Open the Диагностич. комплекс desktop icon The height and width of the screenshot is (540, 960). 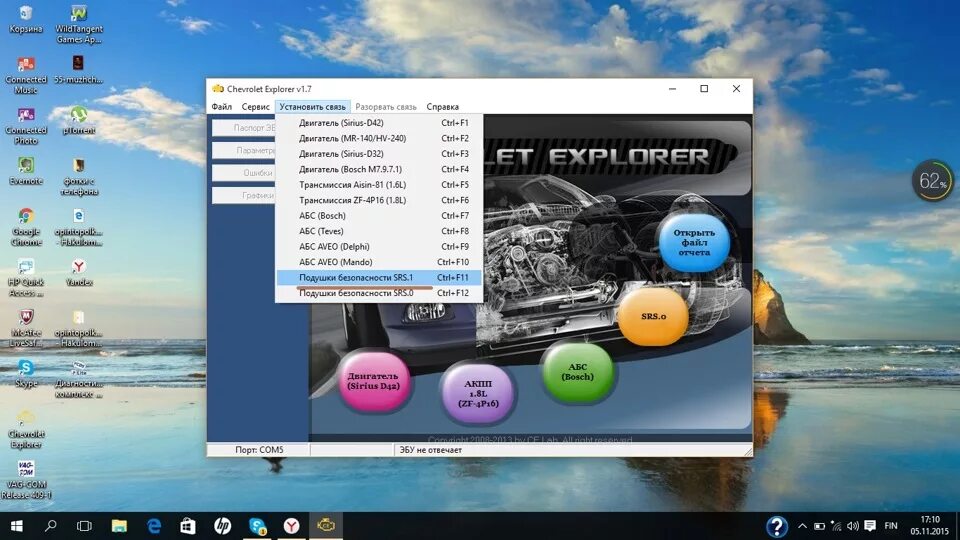click(78, 379)
